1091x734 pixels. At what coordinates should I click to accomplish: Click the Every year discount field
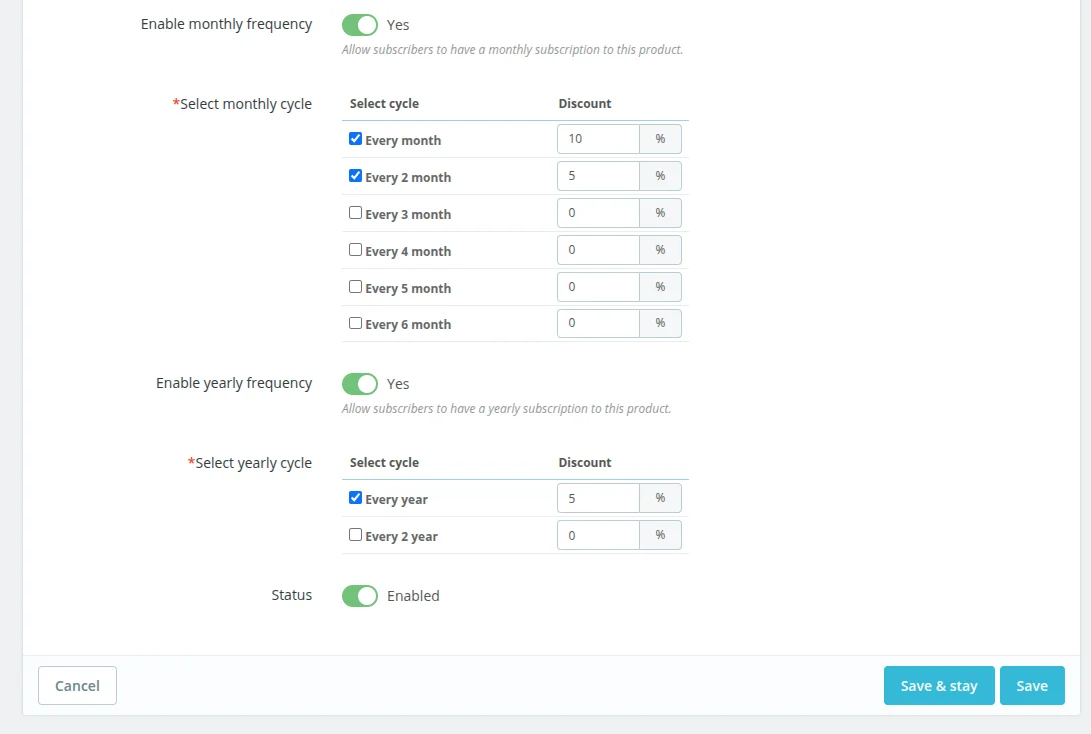coord(598,498)
